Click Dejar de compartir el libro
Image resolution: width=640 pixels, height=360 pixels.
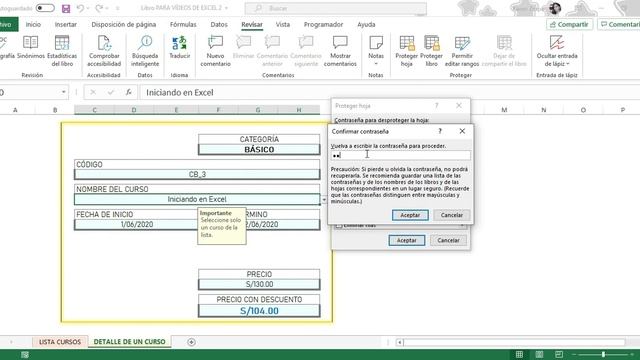coord(504,51)
